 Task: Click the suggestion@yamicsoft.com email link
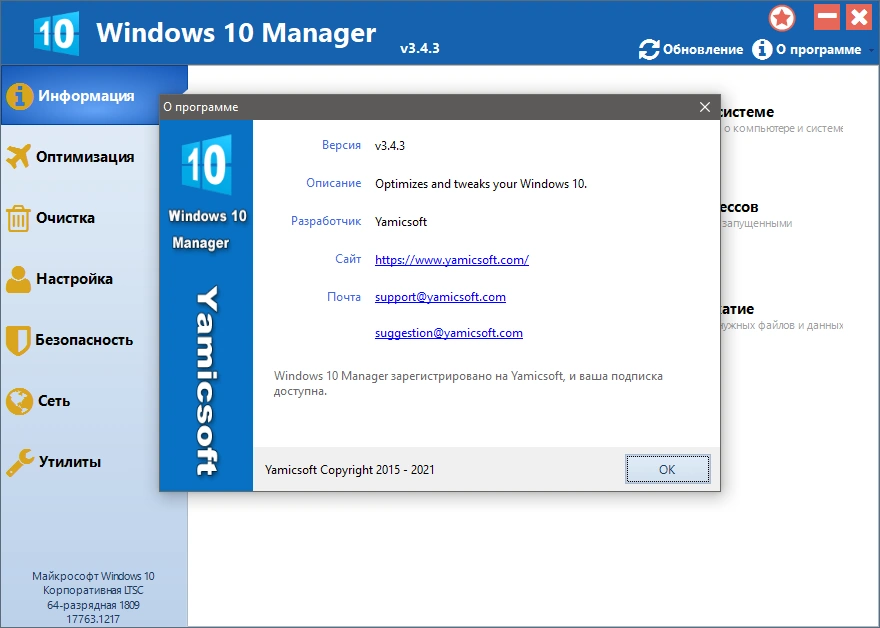pos(448,333)
